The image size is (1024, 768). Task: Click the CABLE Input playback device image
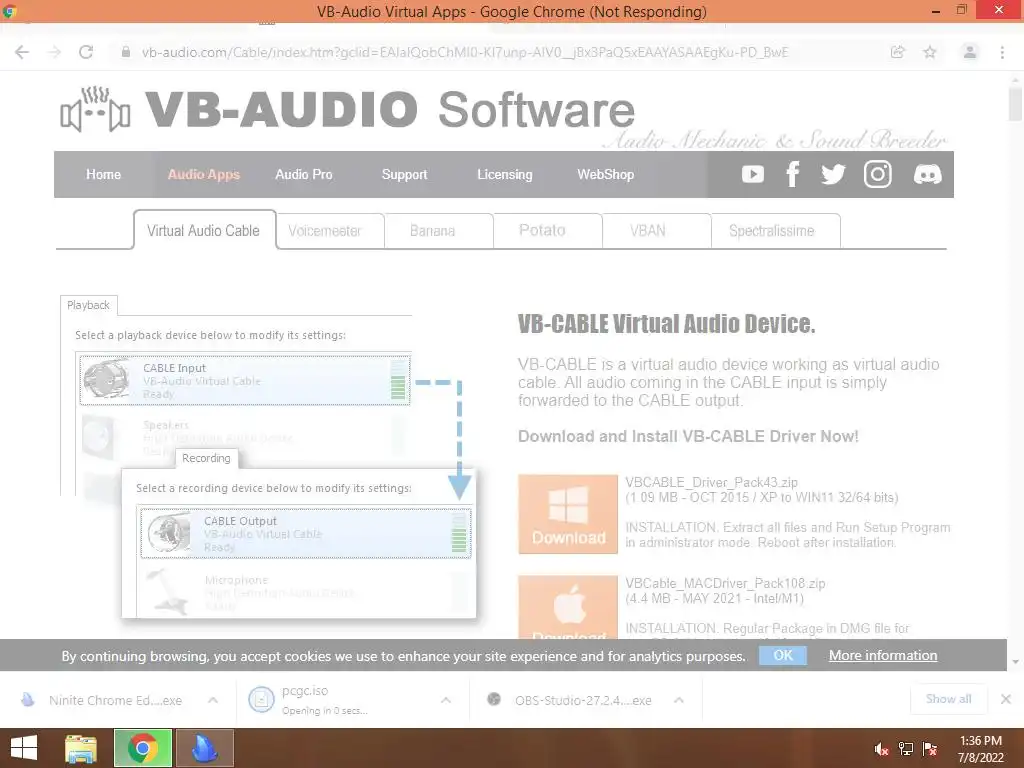[x=106, y=378]
